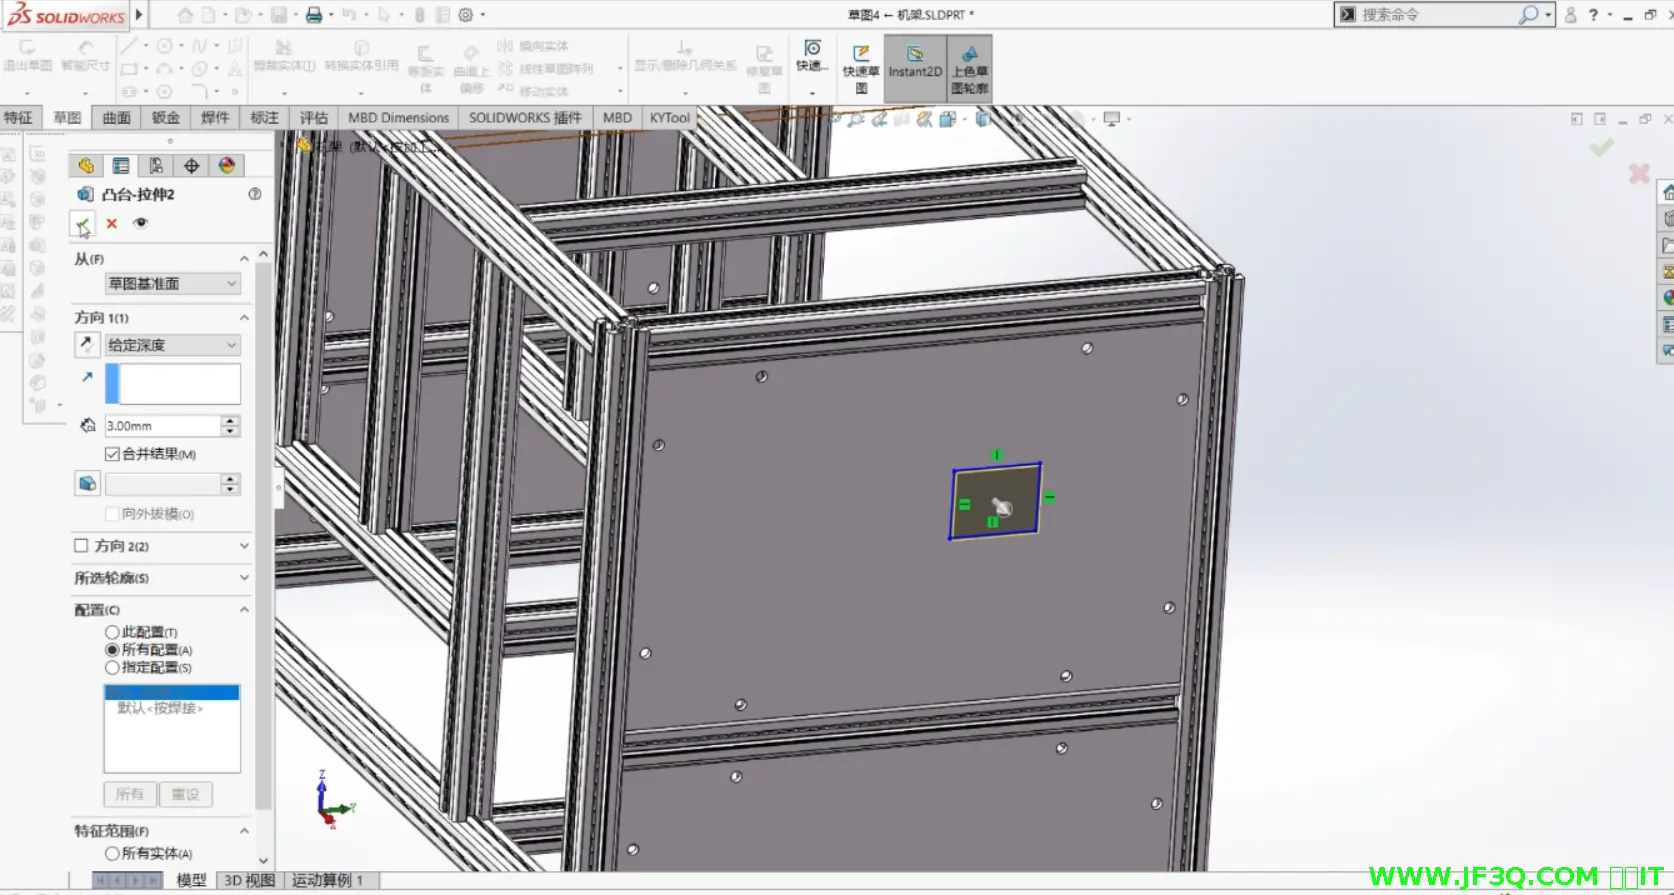Click the 搜索命令 search field
Image resolution: width=1674 pixels, height=895 pixels.
pyautogui.click(x=1437, y=15)
